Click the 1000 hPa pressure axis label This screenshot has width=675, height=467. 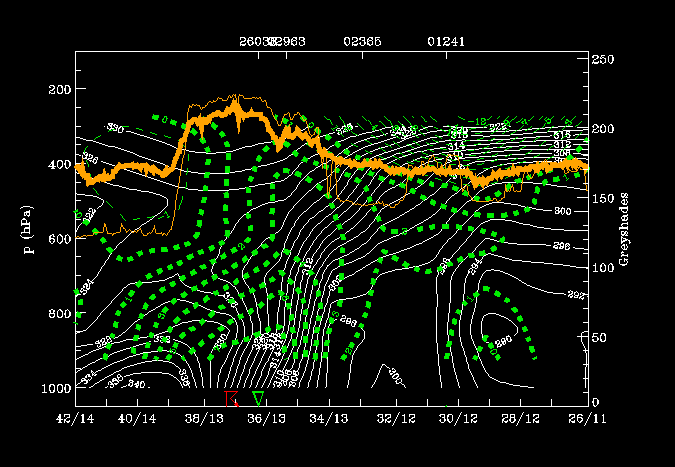(54, 388)
